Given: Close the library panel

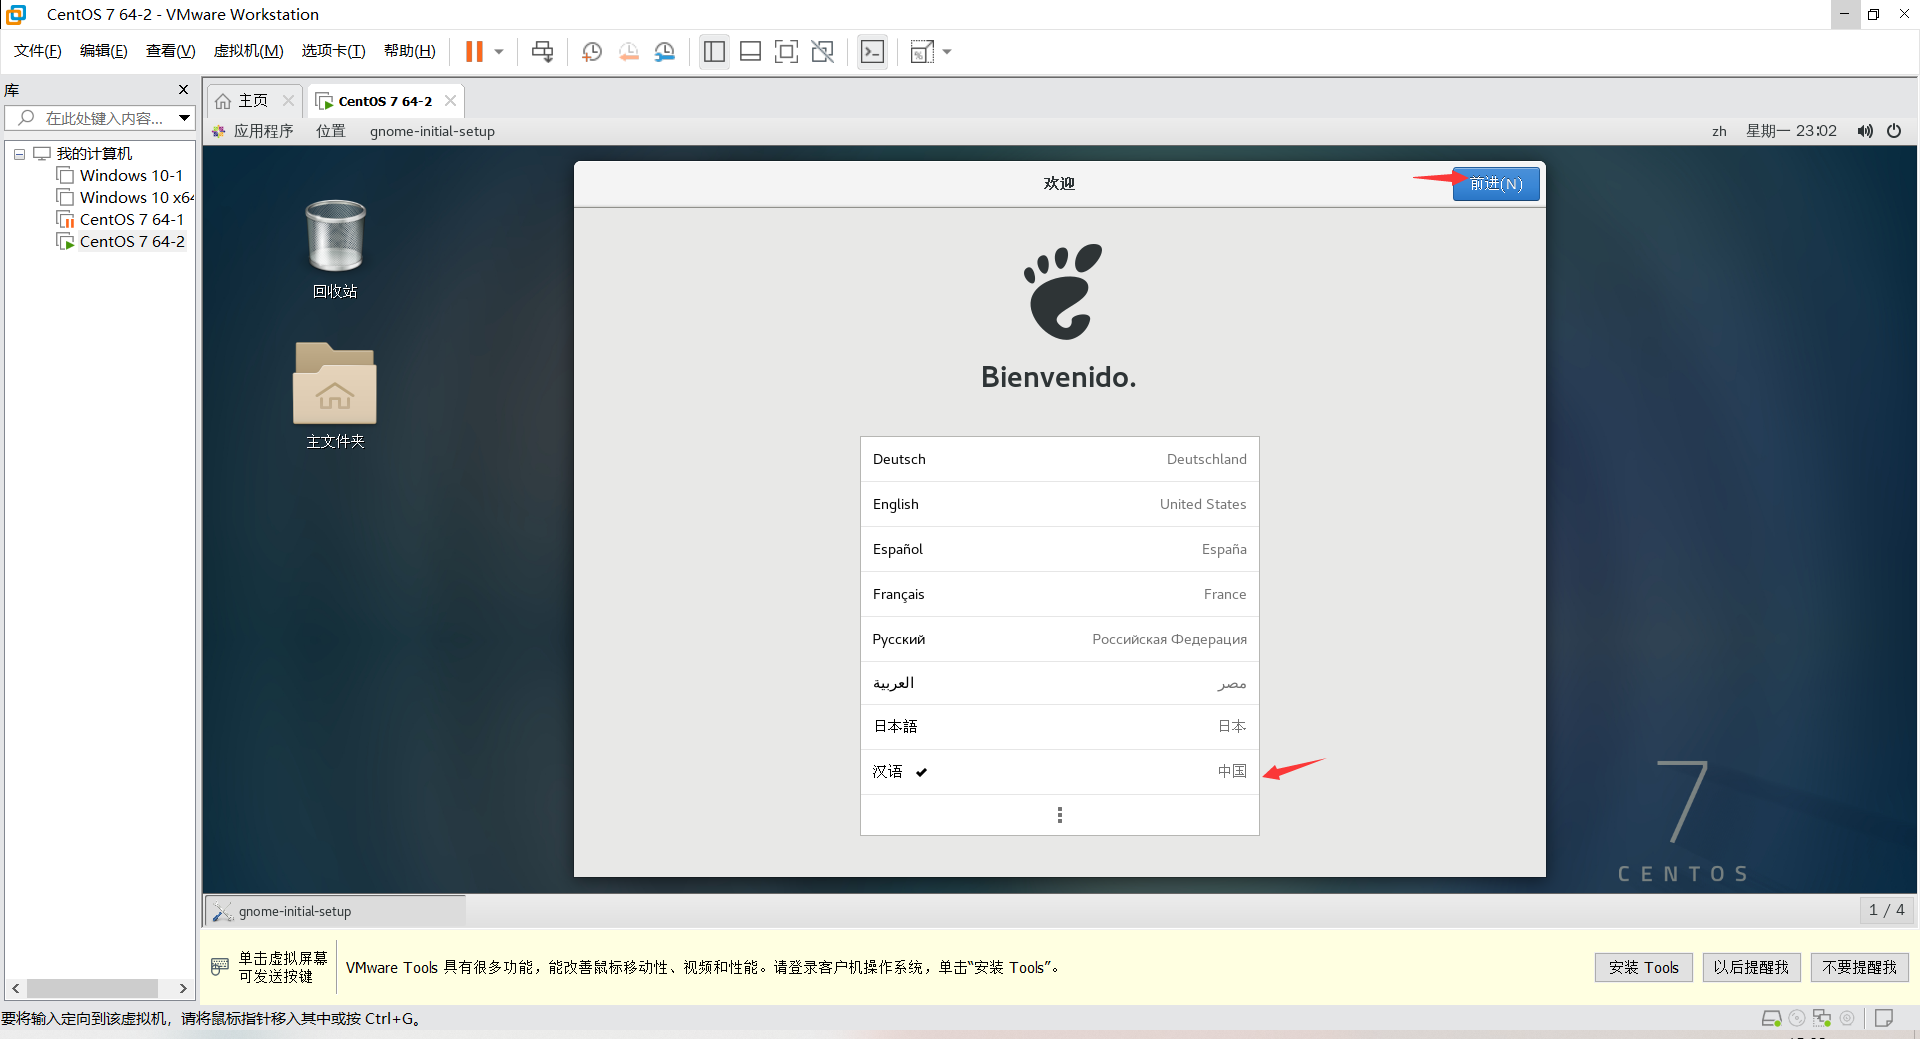Looking at the screenshot, I should coord(183,90).
